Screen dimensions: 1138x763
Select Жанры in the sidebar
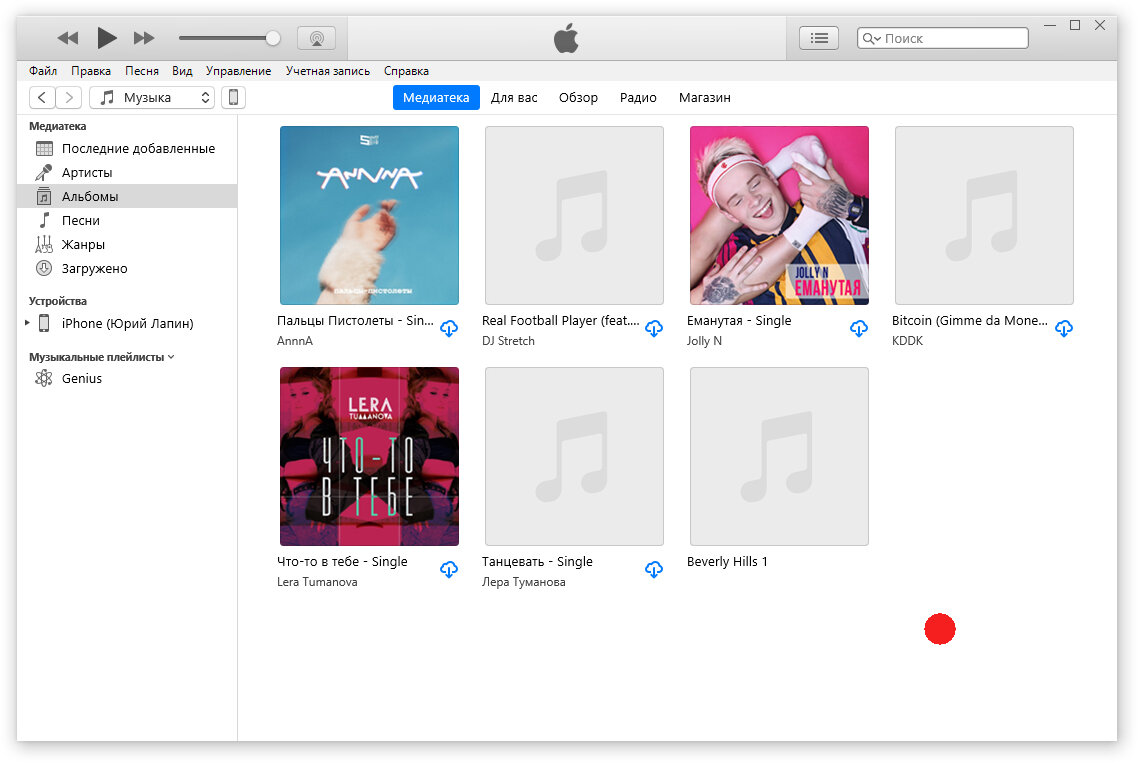(x=127, y=244)
